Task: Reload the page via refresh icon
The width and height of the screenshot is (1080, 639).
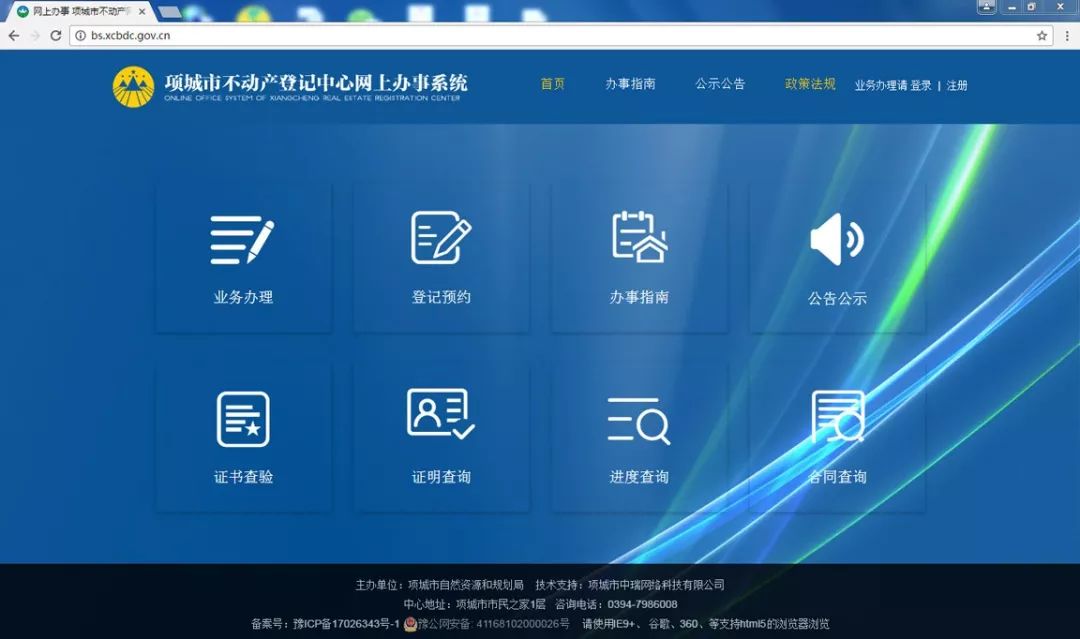Action: tap(56, 34)
